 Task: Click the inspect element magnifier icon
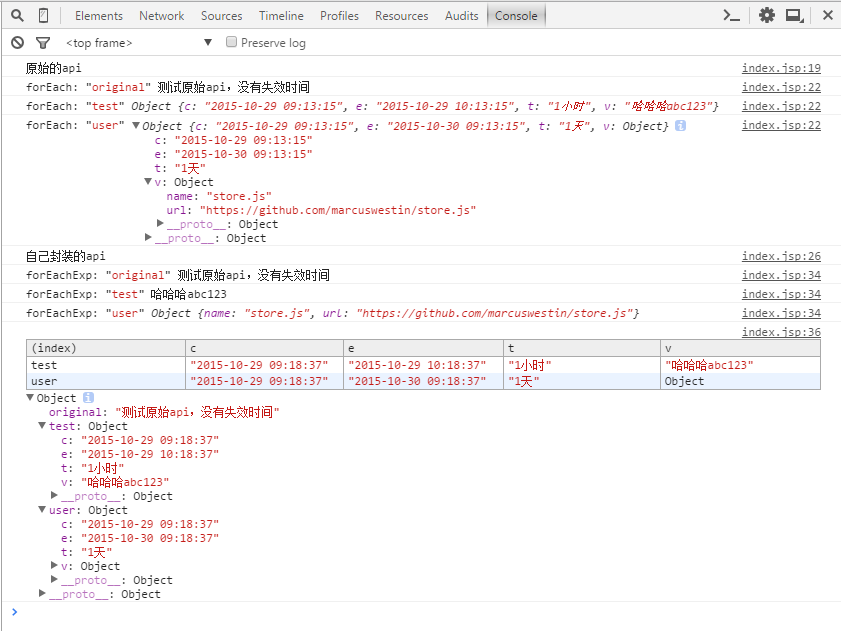click(17, 16)
